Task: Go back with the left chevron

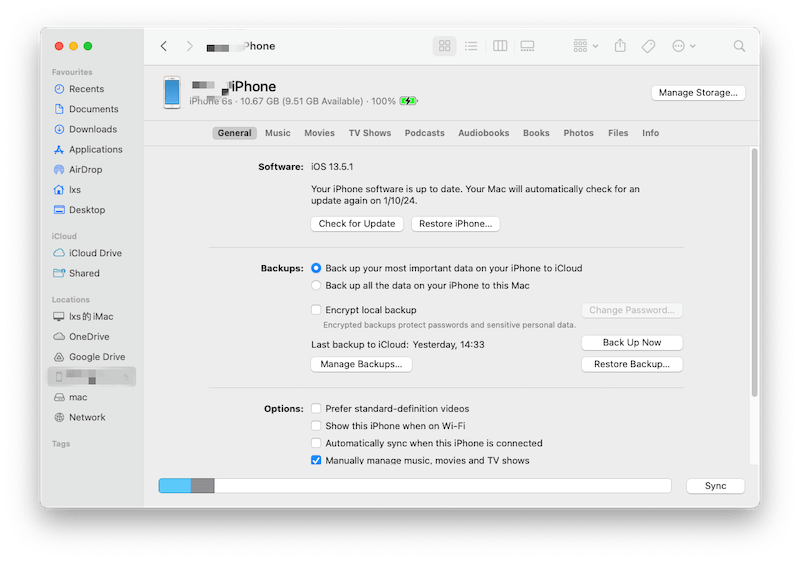Action: [x=164, y=46]
